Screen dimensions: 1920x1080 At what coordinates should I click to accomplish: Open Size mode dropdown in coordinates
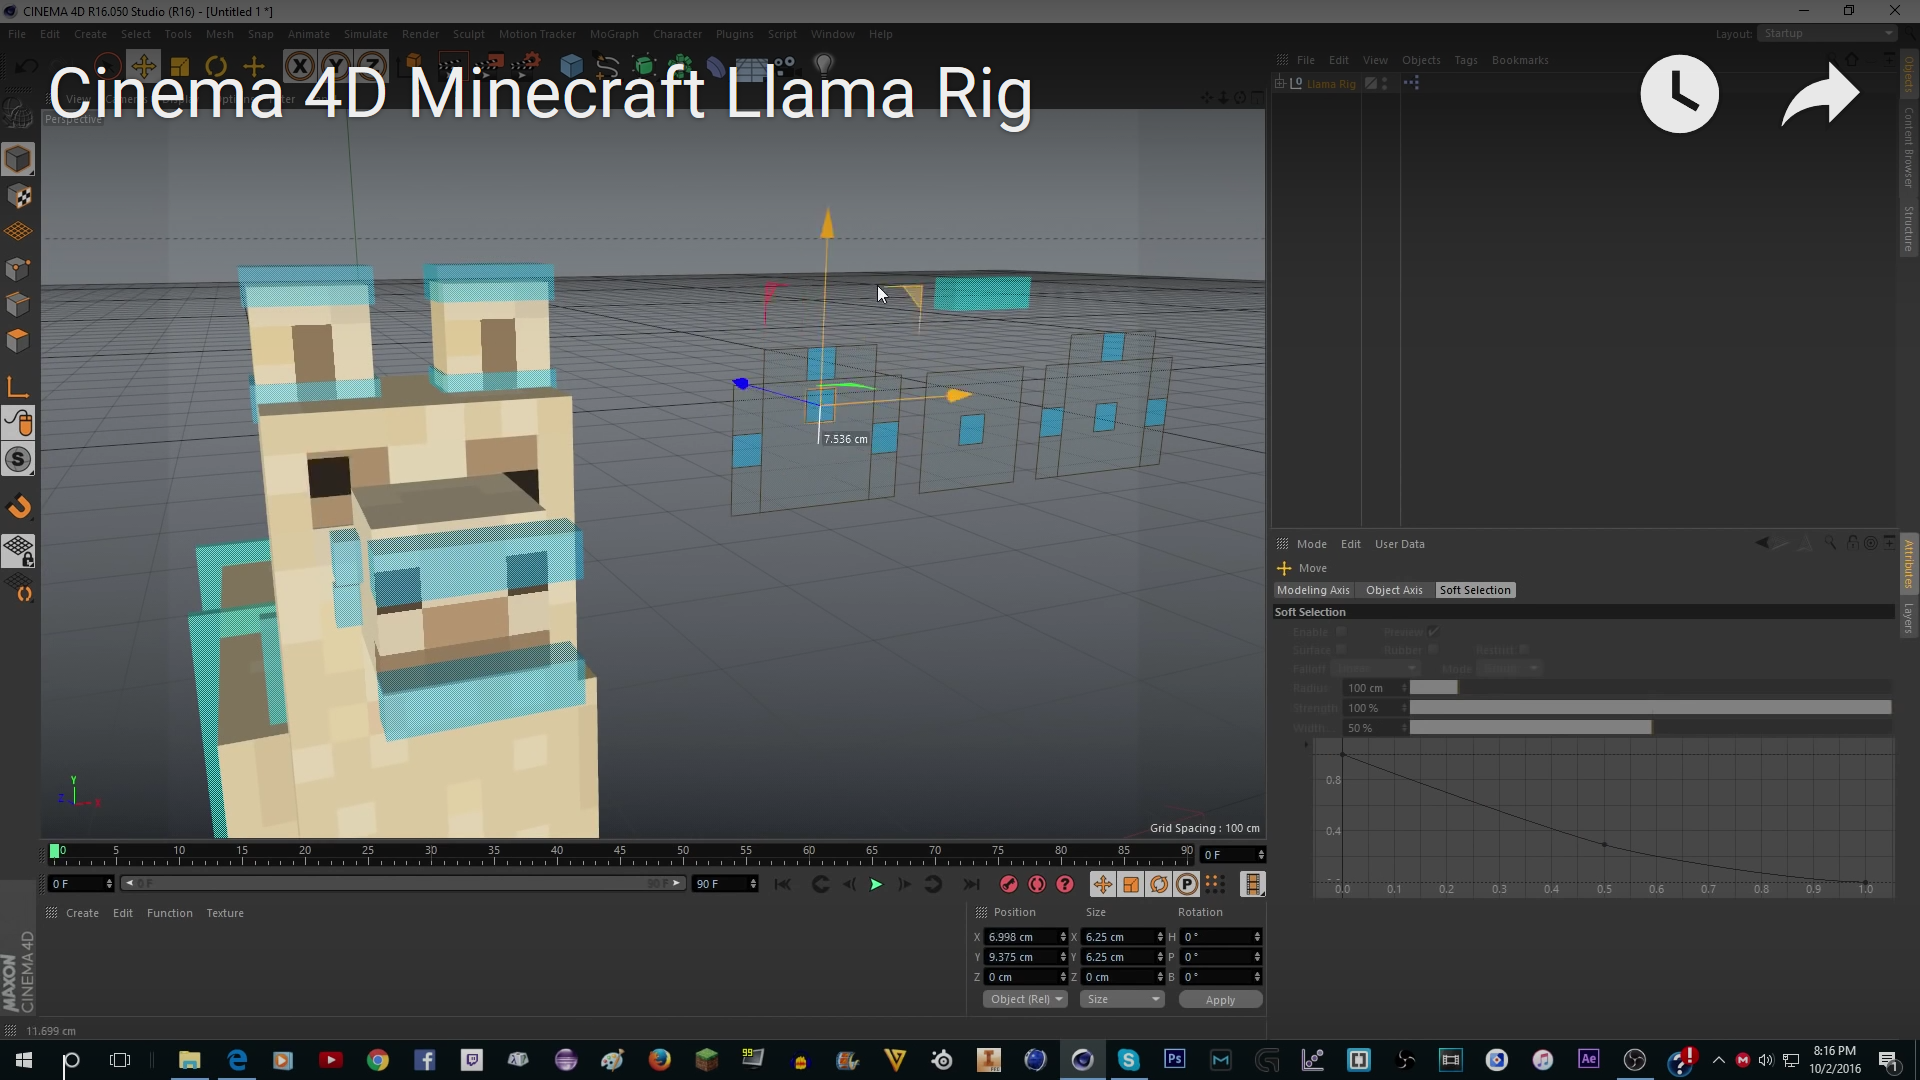pos(1123,999)
